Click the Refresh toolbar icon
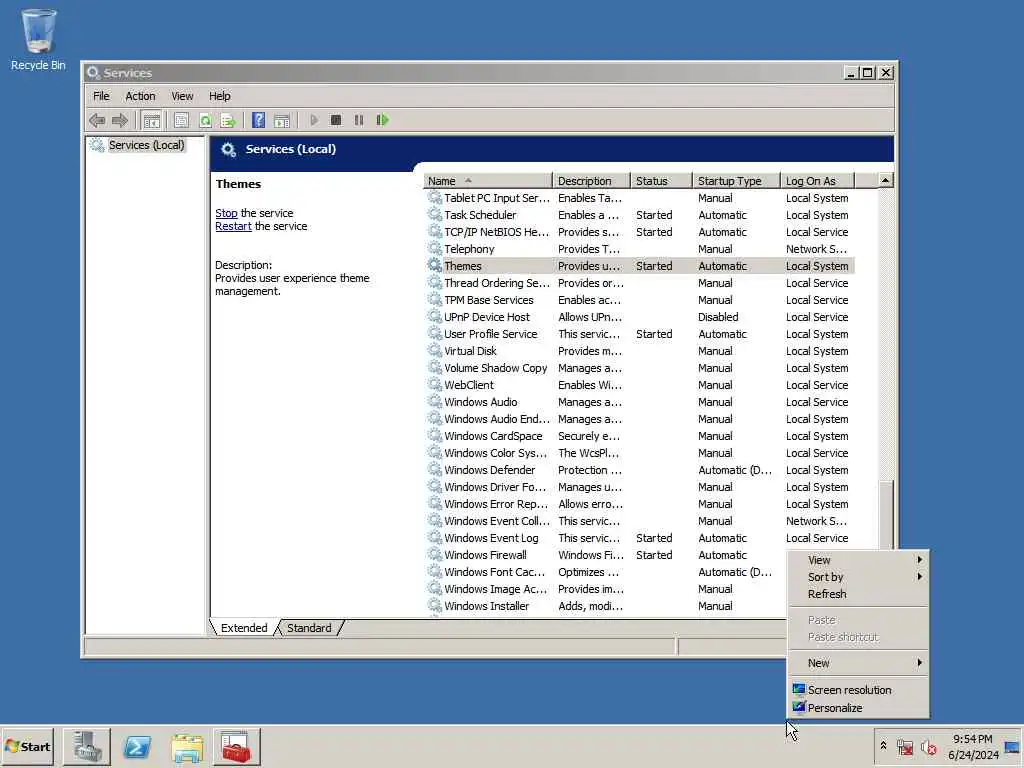 [205, 120]
